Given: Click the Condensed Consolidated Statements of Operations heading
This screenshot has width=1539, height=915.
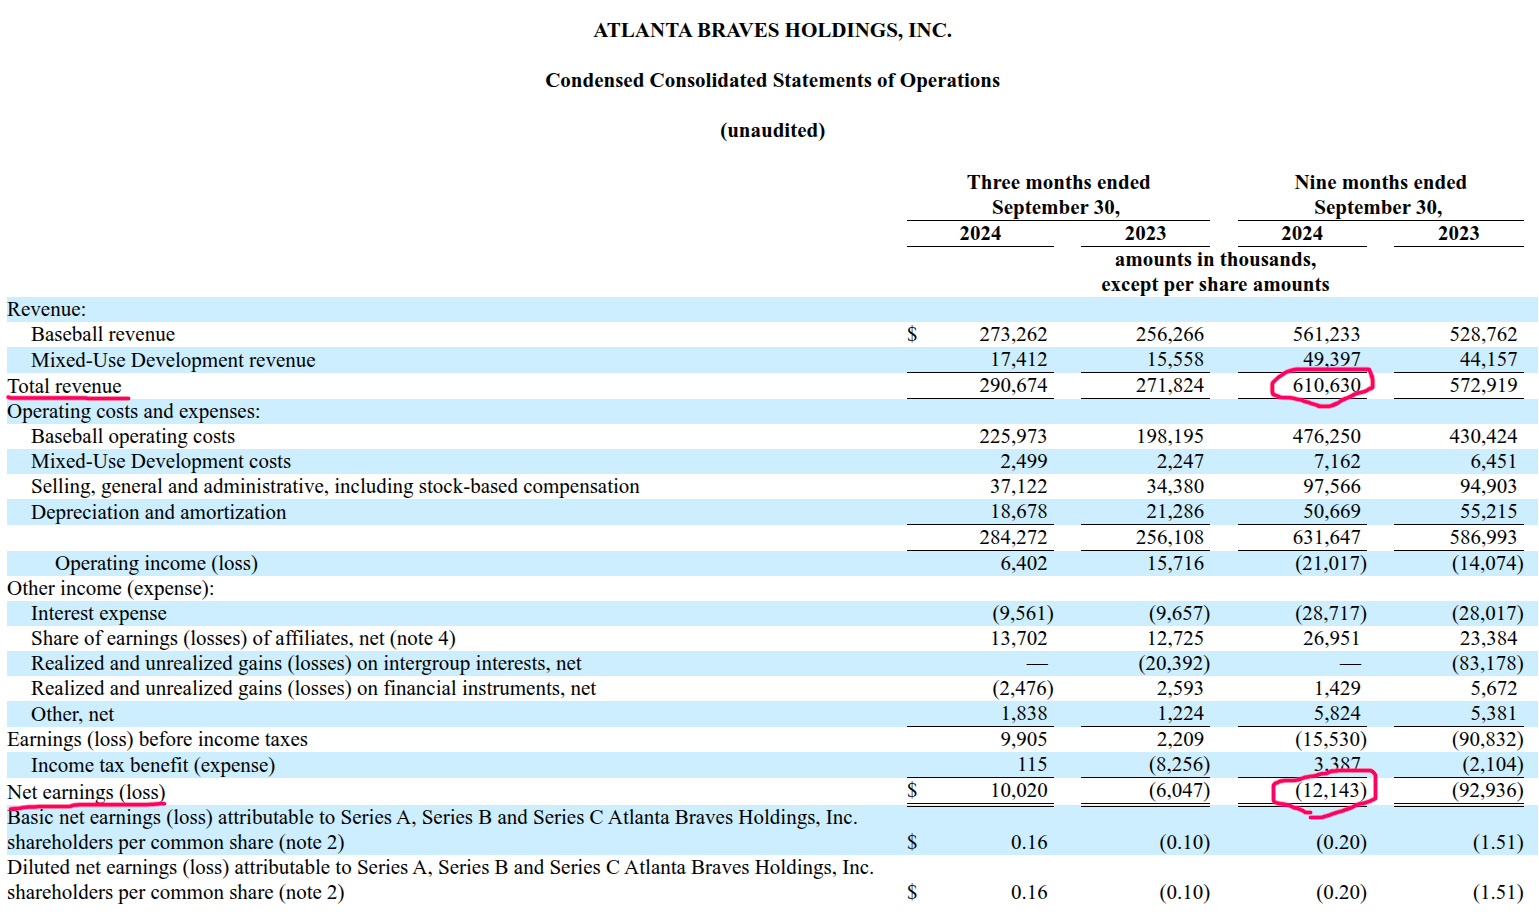Looking at the screenshot, I should tap(772, 81).
